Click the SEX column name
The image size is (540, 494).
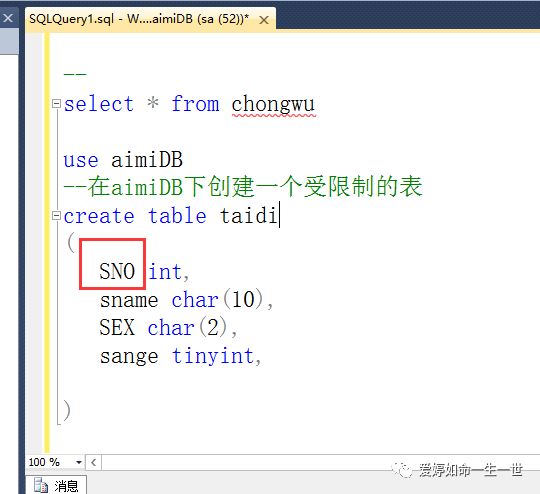(117, 327)
